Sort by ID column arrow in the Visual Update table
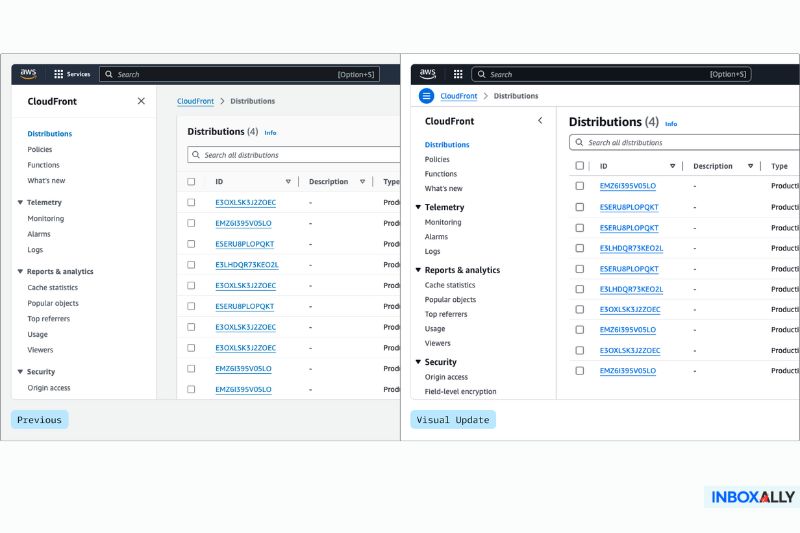 (672, 166)
